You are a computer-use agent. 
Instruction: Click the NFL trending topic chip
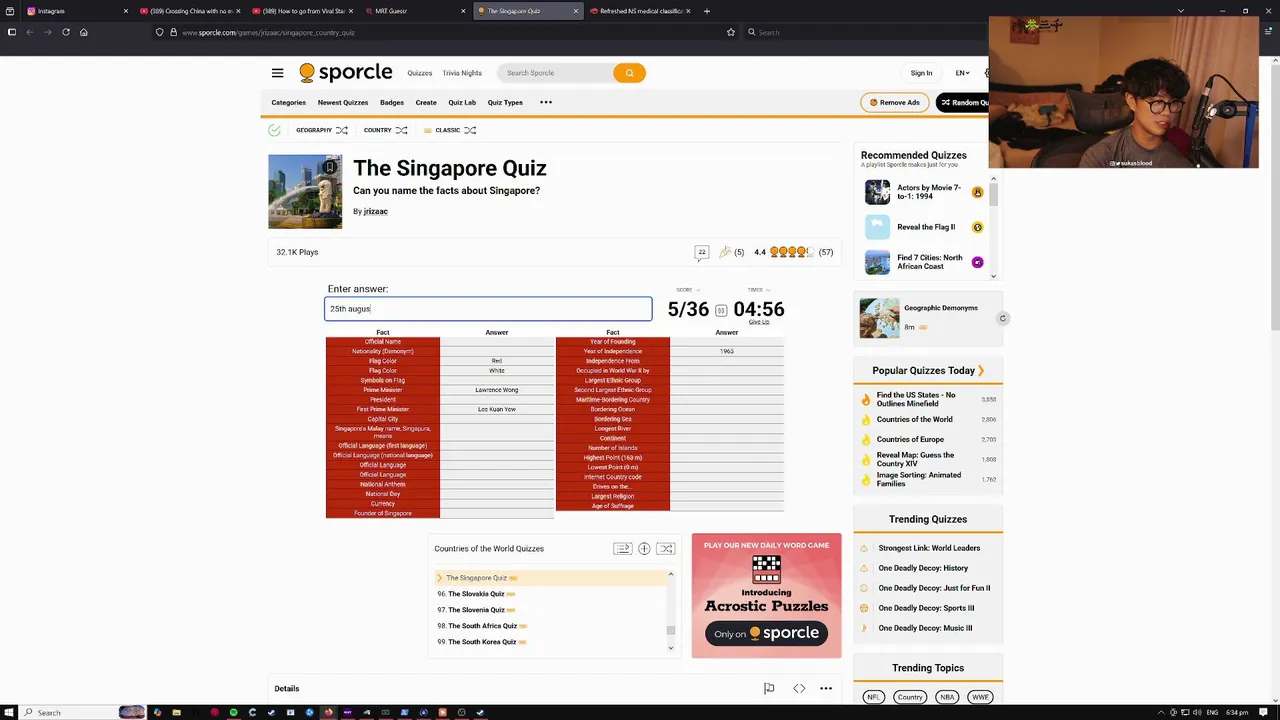[x=873, y=697]
